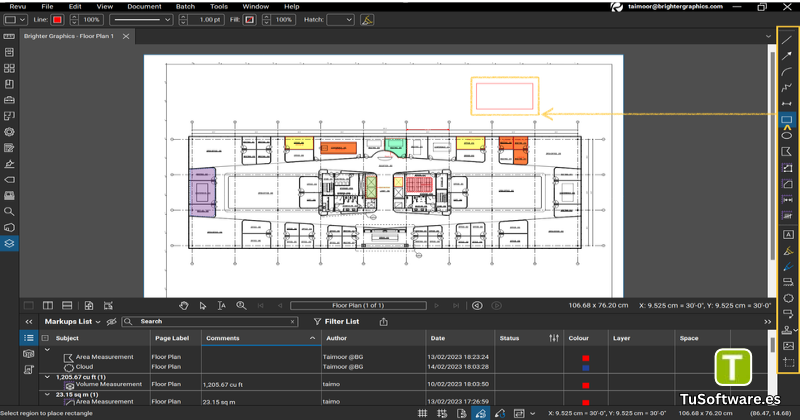Toggle snap to grid in status bar
The width and height of the screenshot is (800, 420).
coord(442,413)
